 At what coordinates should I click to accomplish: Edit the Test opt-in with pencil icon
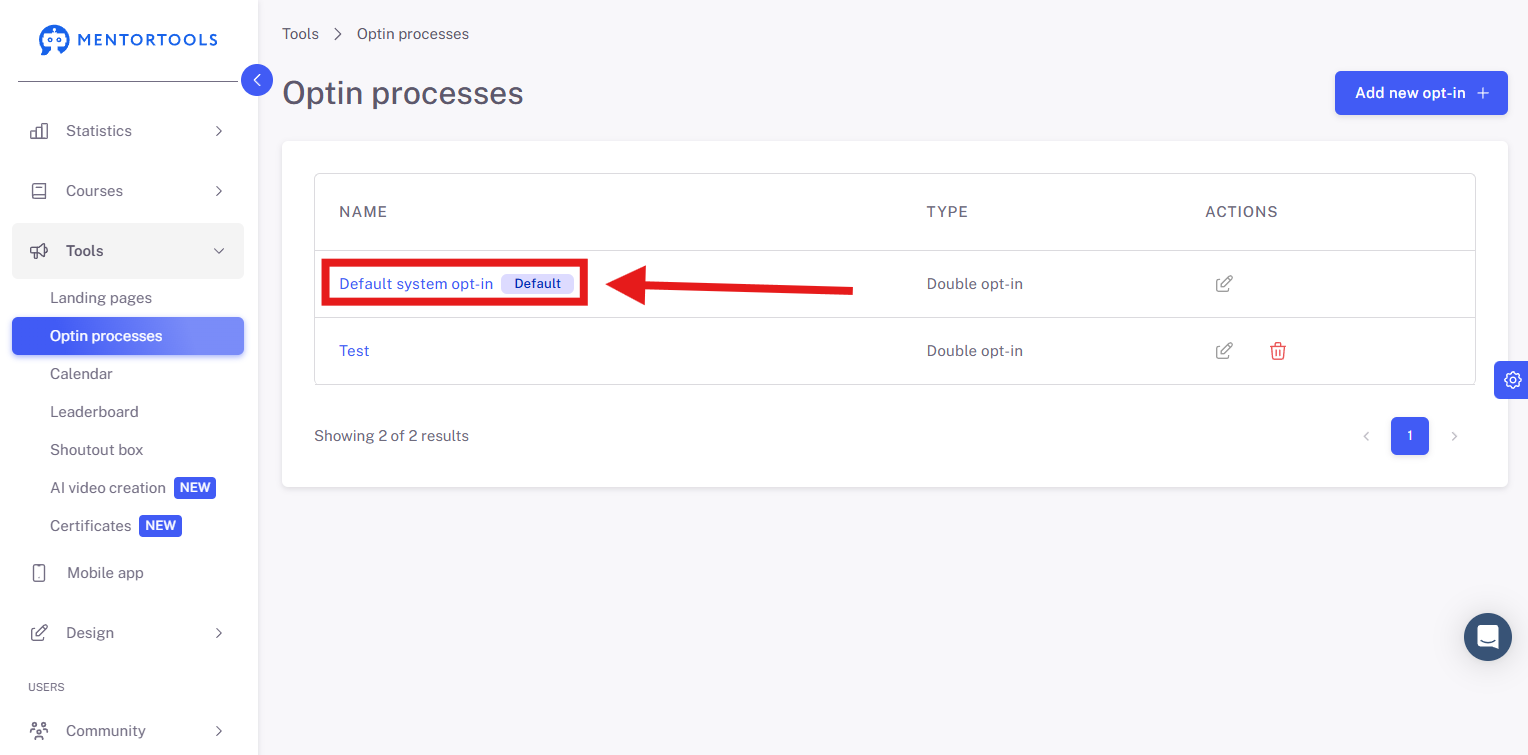1224,351
